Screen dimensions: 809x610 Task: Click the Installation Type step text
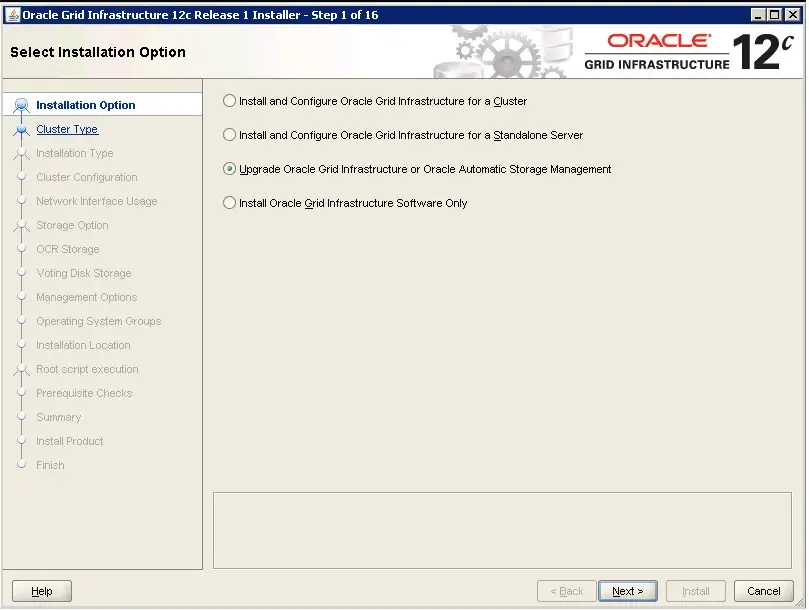(75, 153)
